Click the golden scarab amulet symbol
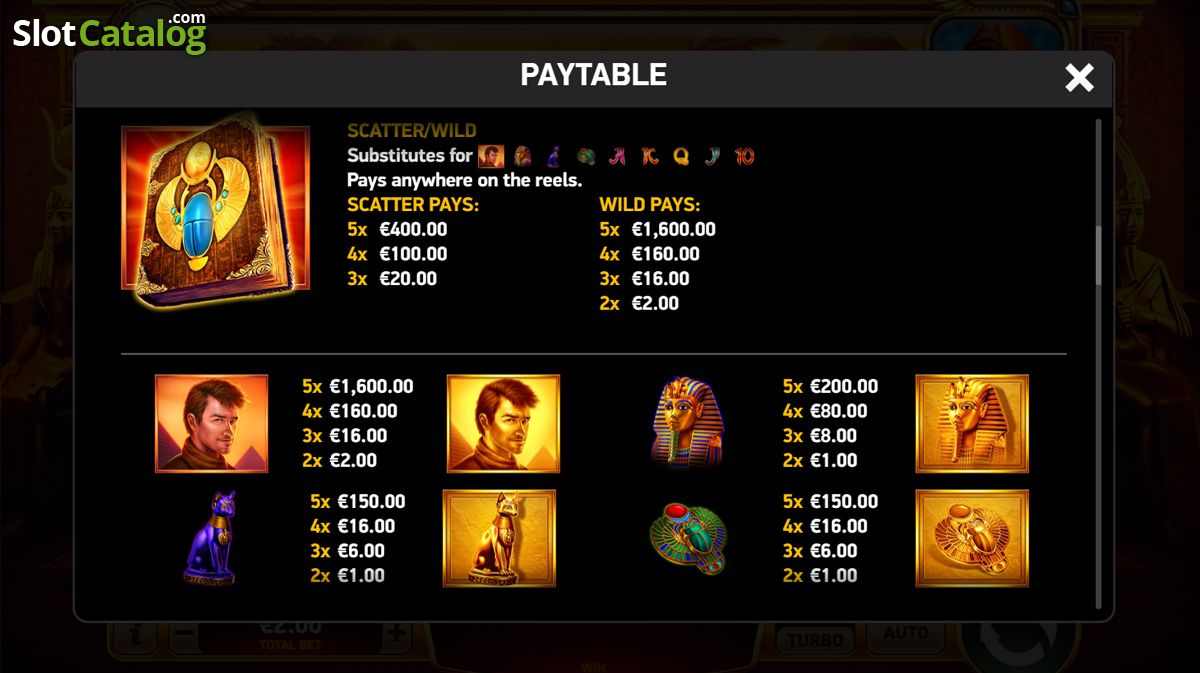This screenshot has height=673, width=1200. point(972,538)
